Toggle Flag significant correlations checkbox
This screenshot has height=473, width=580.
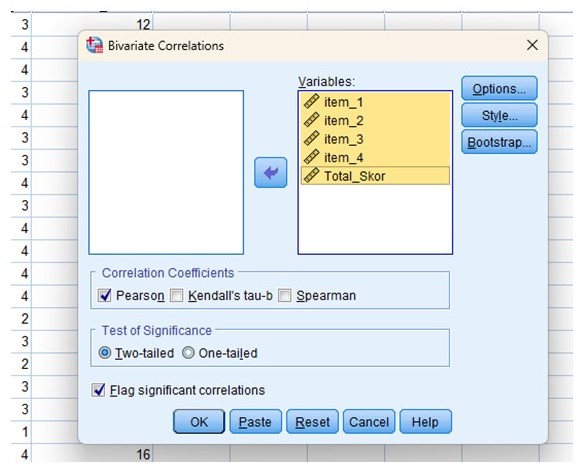click(x=98, y=390)
